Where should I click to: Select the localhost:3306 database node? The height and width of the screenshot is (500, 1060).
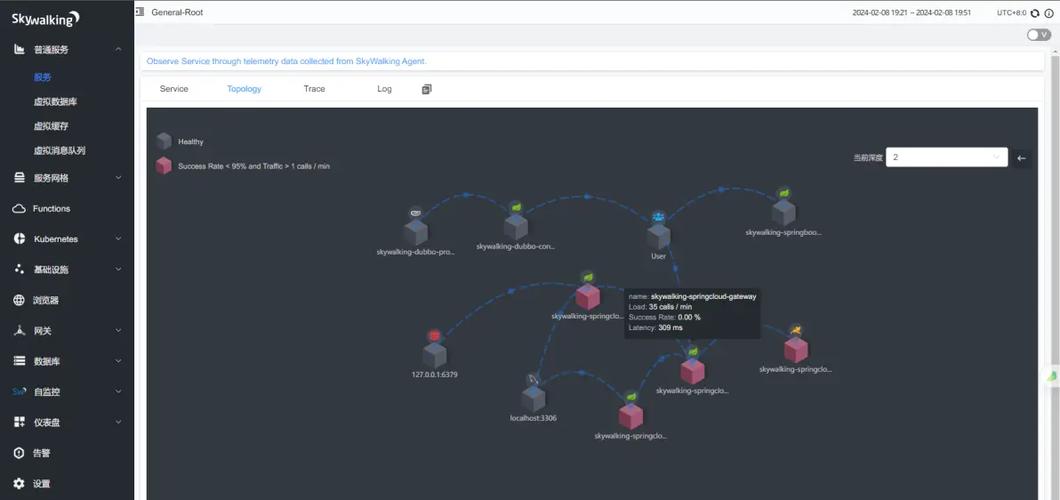pyautogui.click(x=533, y=397)
